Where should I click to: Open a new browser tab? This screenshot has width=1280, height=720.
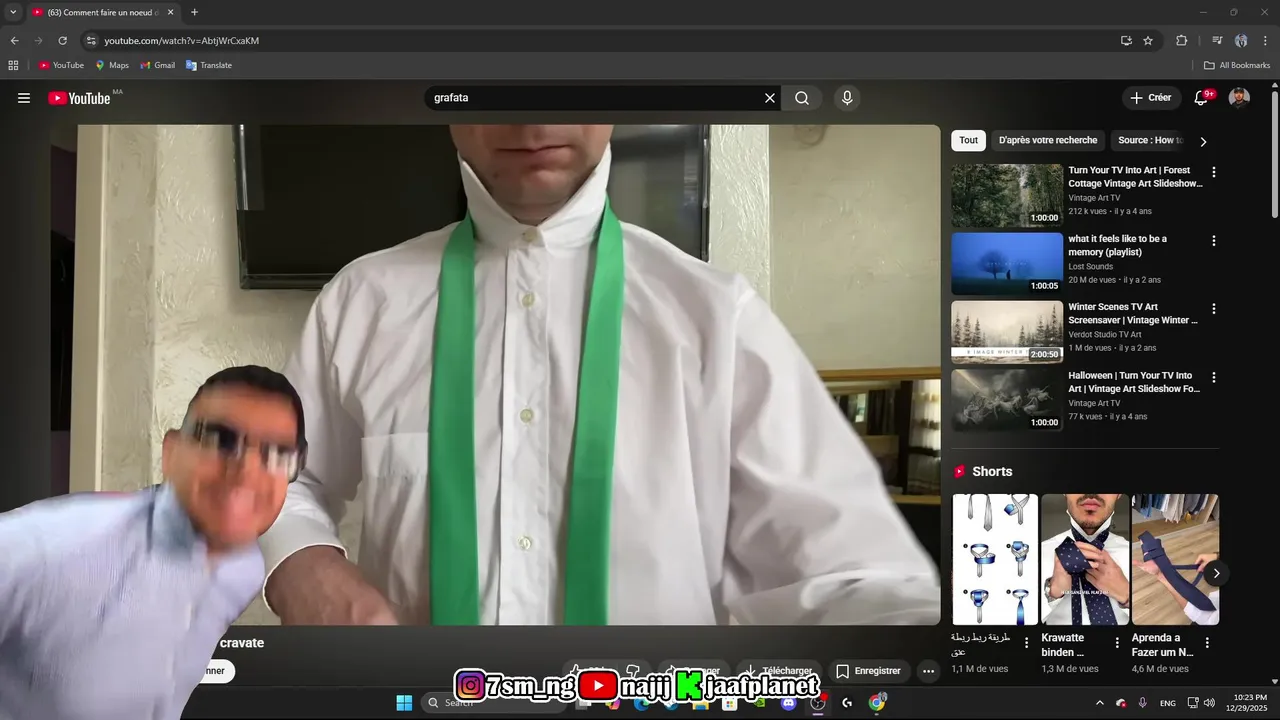coord(194,12)
